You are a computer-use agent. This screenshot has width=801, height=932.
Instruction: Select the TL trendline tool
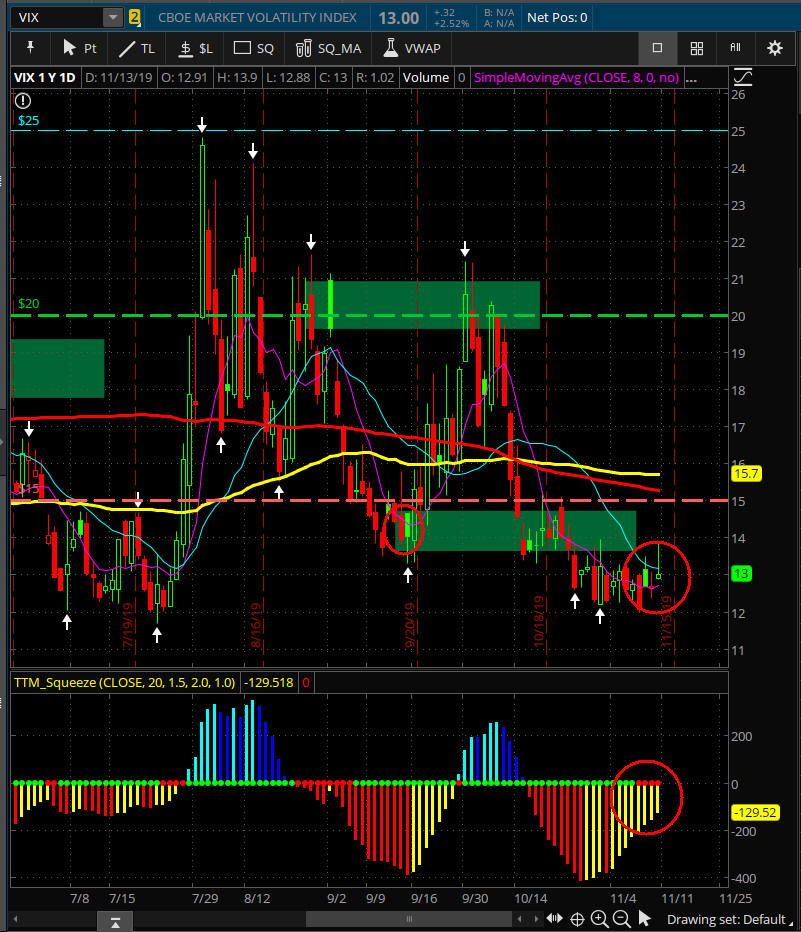(x=137, y=47)
